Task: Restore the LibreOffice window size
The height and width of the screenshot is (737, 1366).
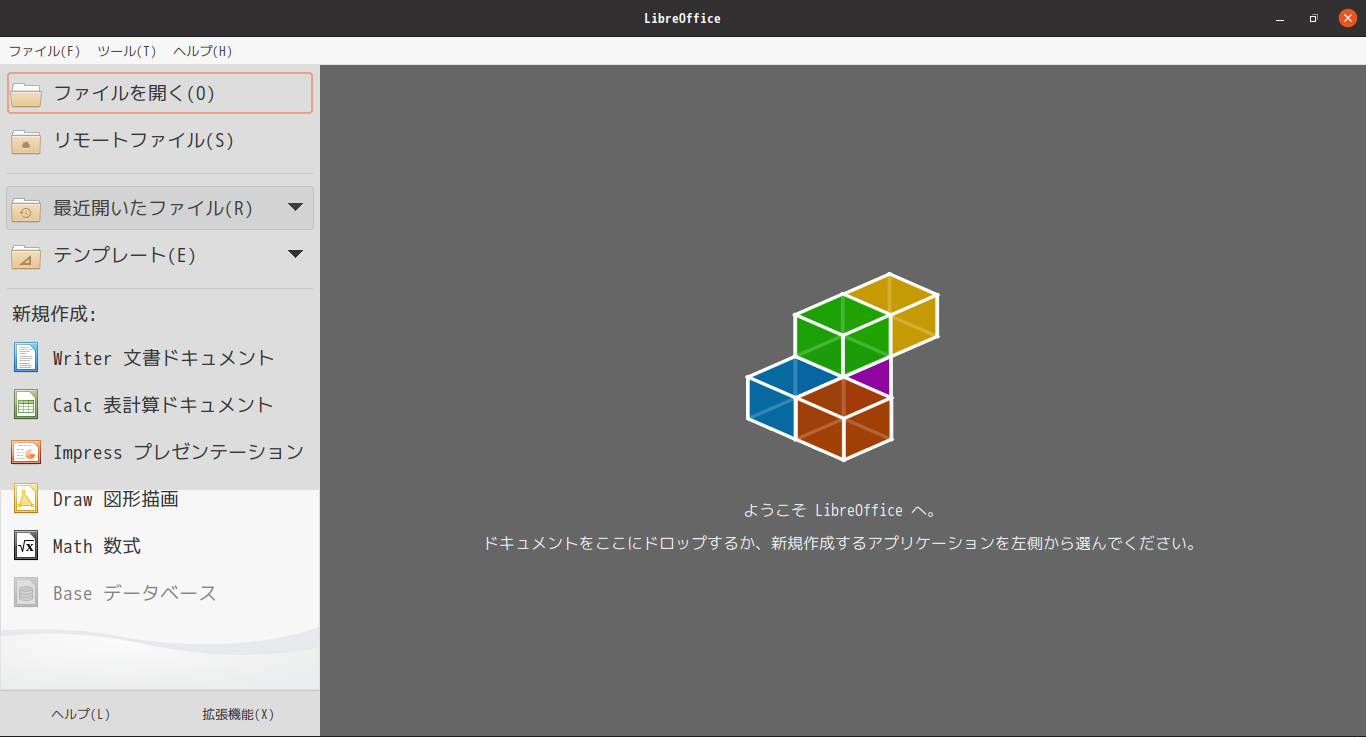Action: point(1314,18)
